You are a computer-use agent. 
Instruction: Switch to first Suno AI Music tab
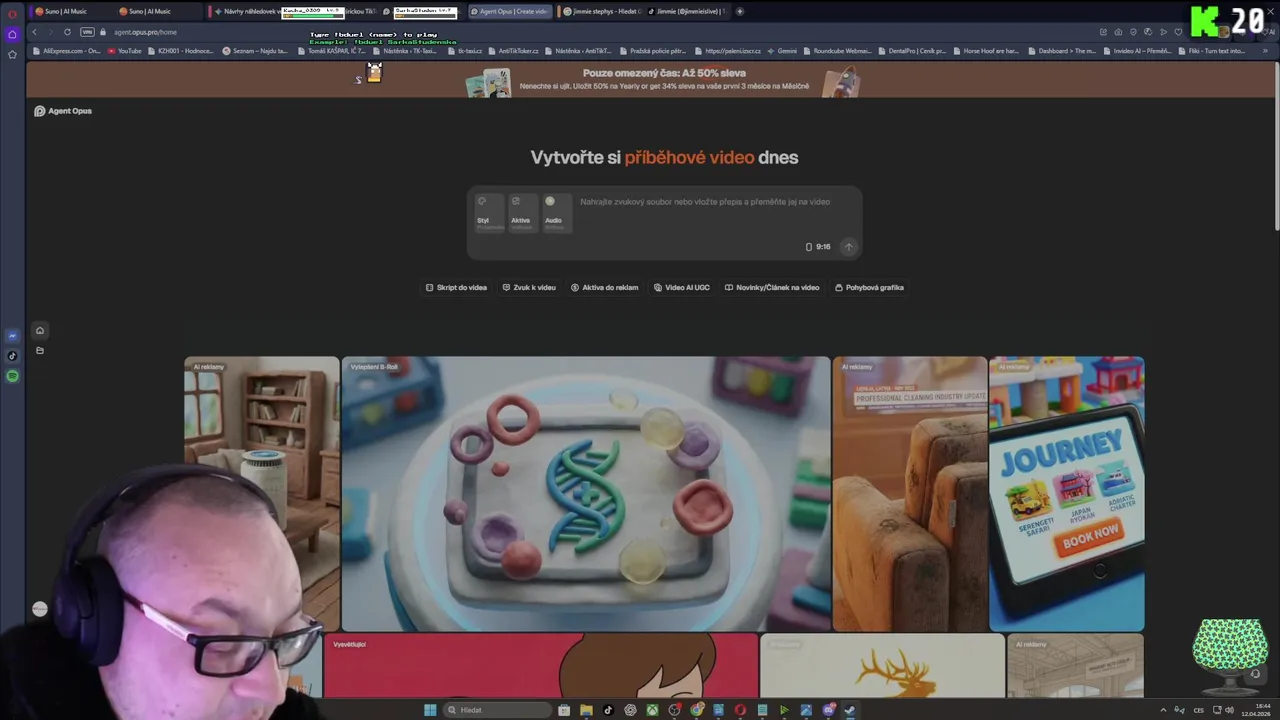coord(65,11)
